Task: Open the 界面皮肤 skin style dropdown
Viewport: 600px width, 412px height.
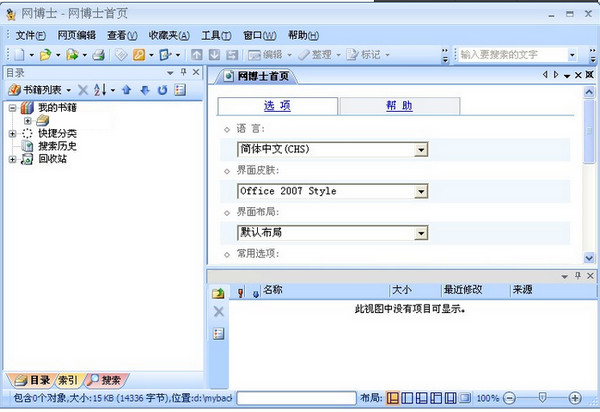Action: click(x=421, y=191)
